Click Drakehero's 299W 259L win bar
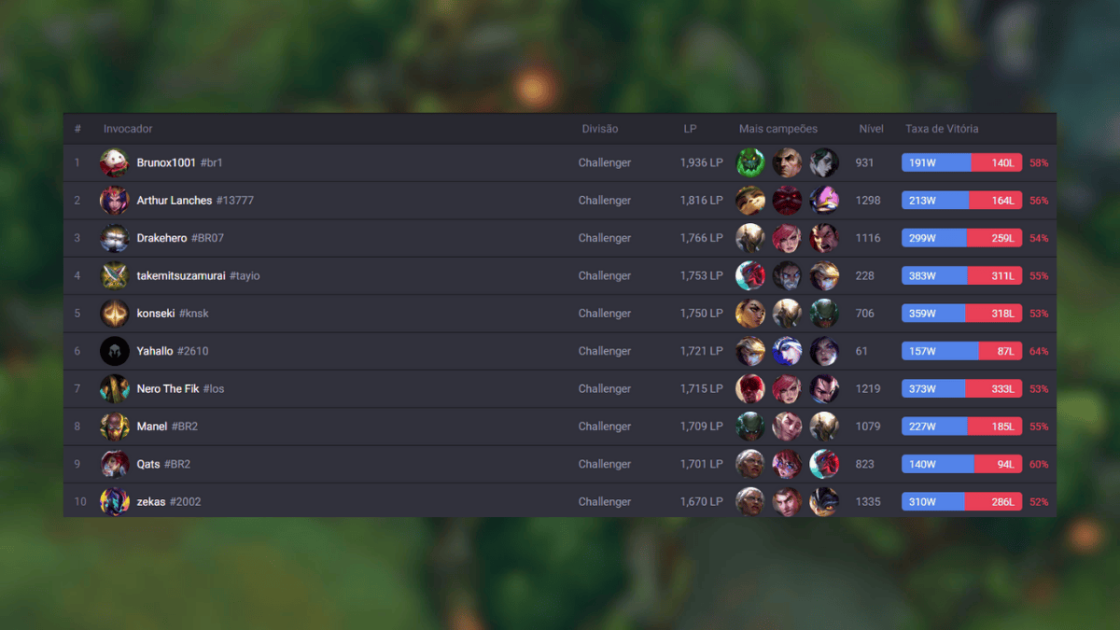The width and height of the screenshot is (1120, 630). point(961,239)
